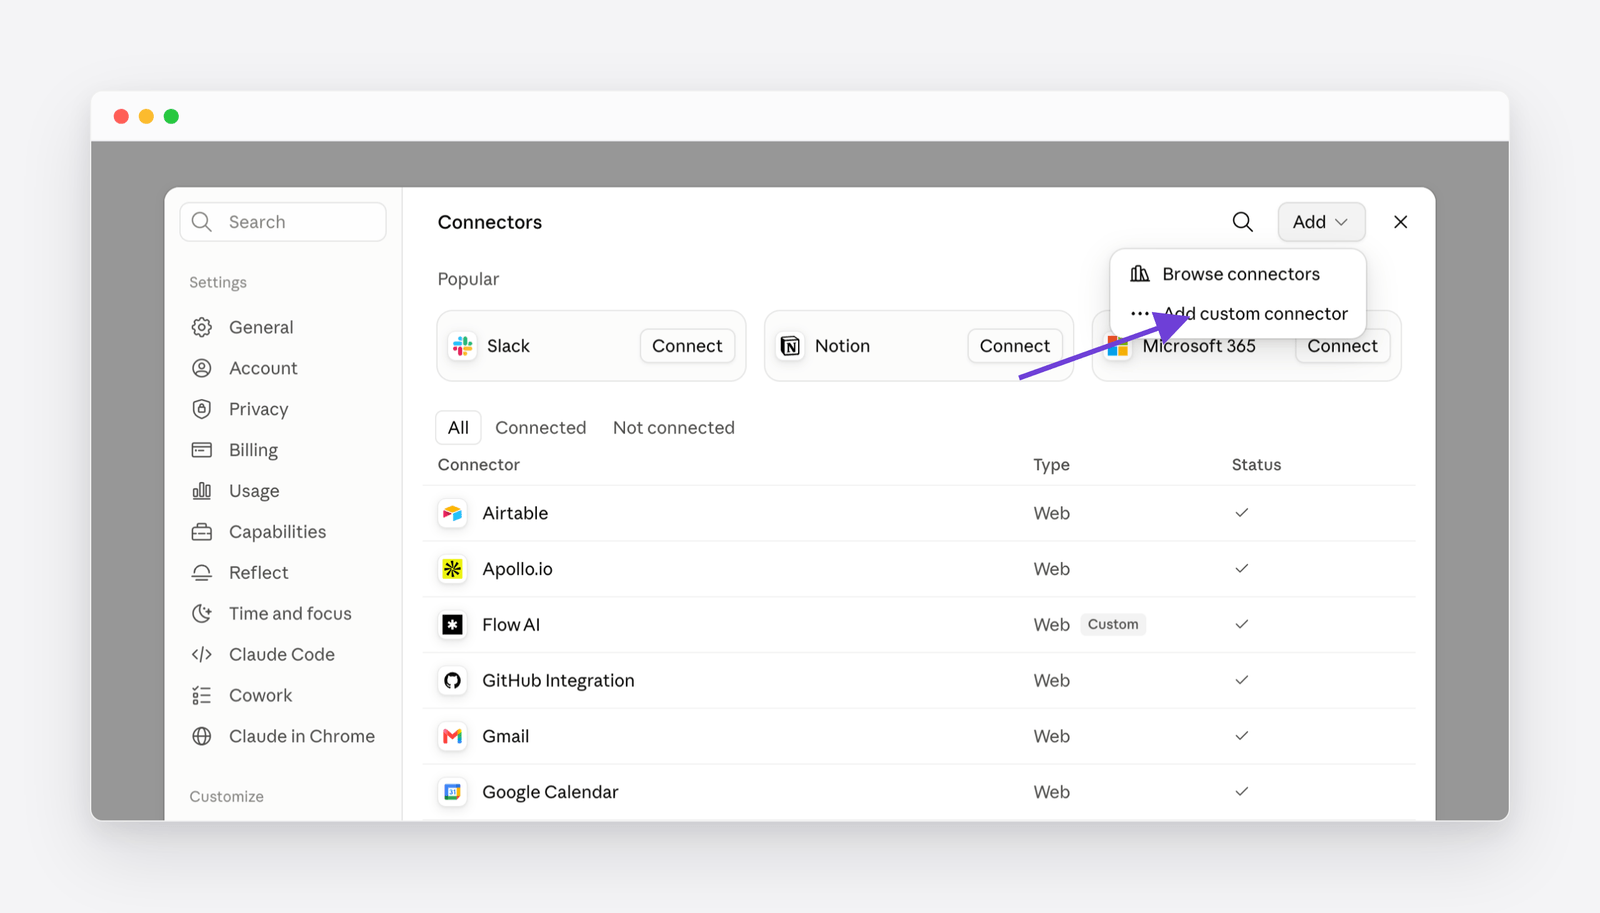
Task: Open General settings page
Action: coord(261,327)
